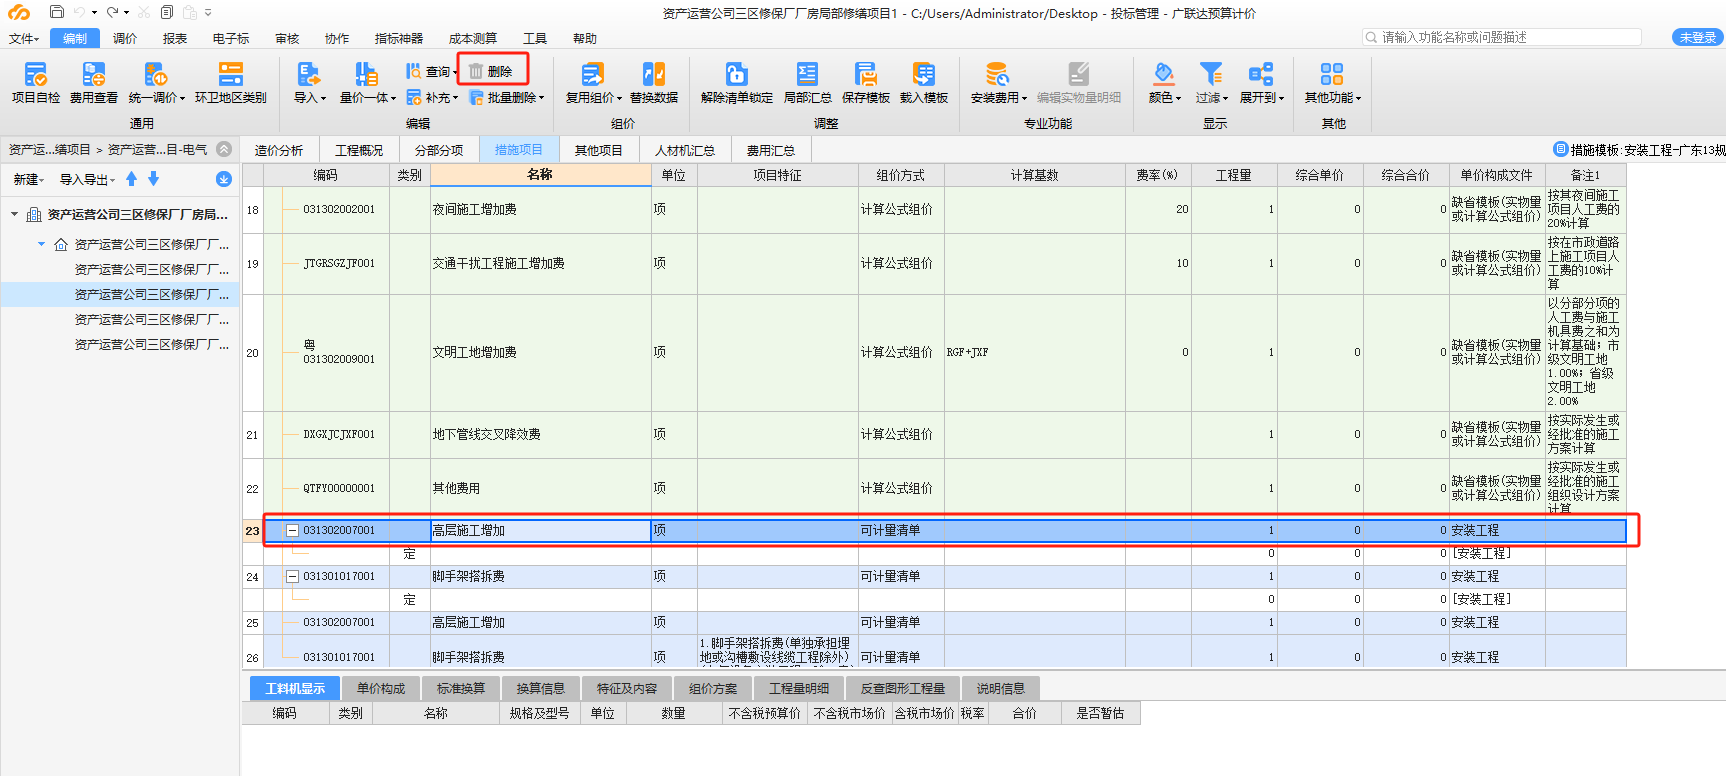
Task: Move item up with blue up arrow
Action: coord(132,179)
